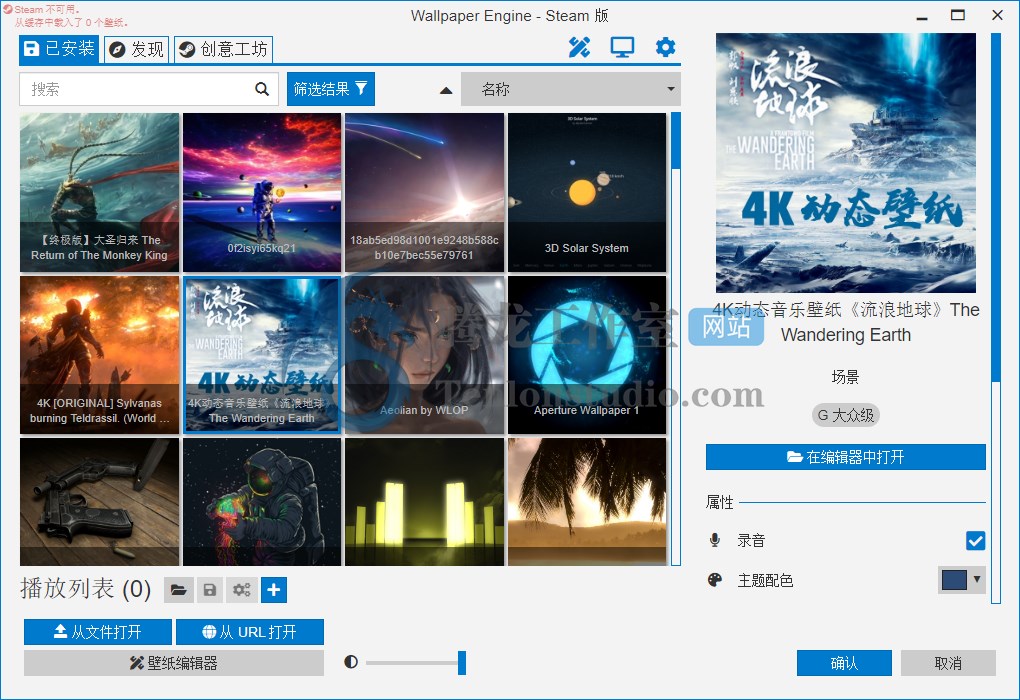The height and width of the screenshot is (700, 1020).
Task: Select The Wandering Earth wallpaper tile
Action: point(262,355)
